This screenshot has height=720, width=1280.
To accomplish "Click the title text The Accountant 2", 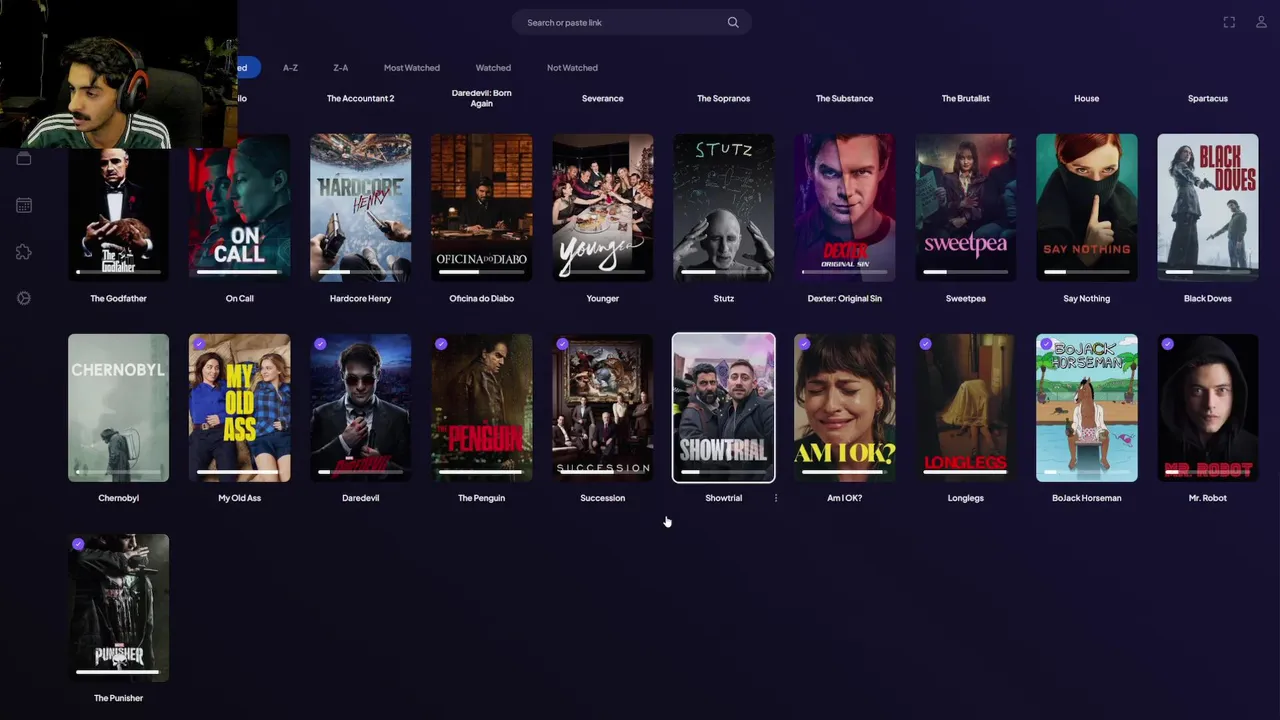I will click(360, 98).
